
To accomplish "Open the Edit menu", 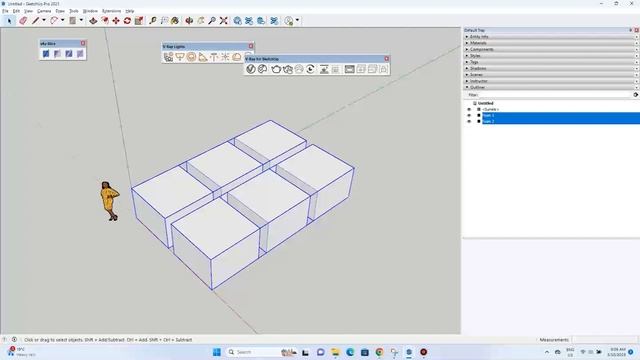I will 16,11.
